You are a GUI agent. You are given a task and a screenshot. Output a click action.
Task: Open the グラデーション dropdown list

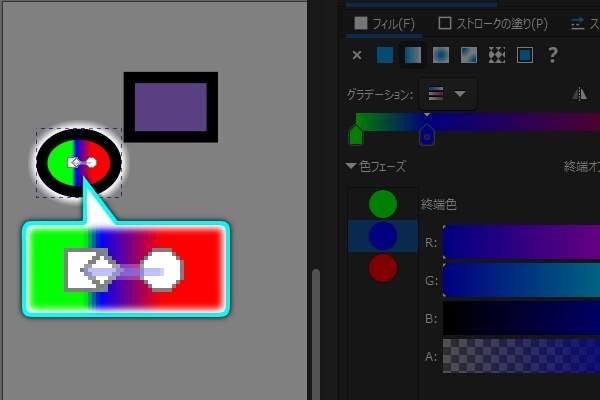[x=448, y=94]
